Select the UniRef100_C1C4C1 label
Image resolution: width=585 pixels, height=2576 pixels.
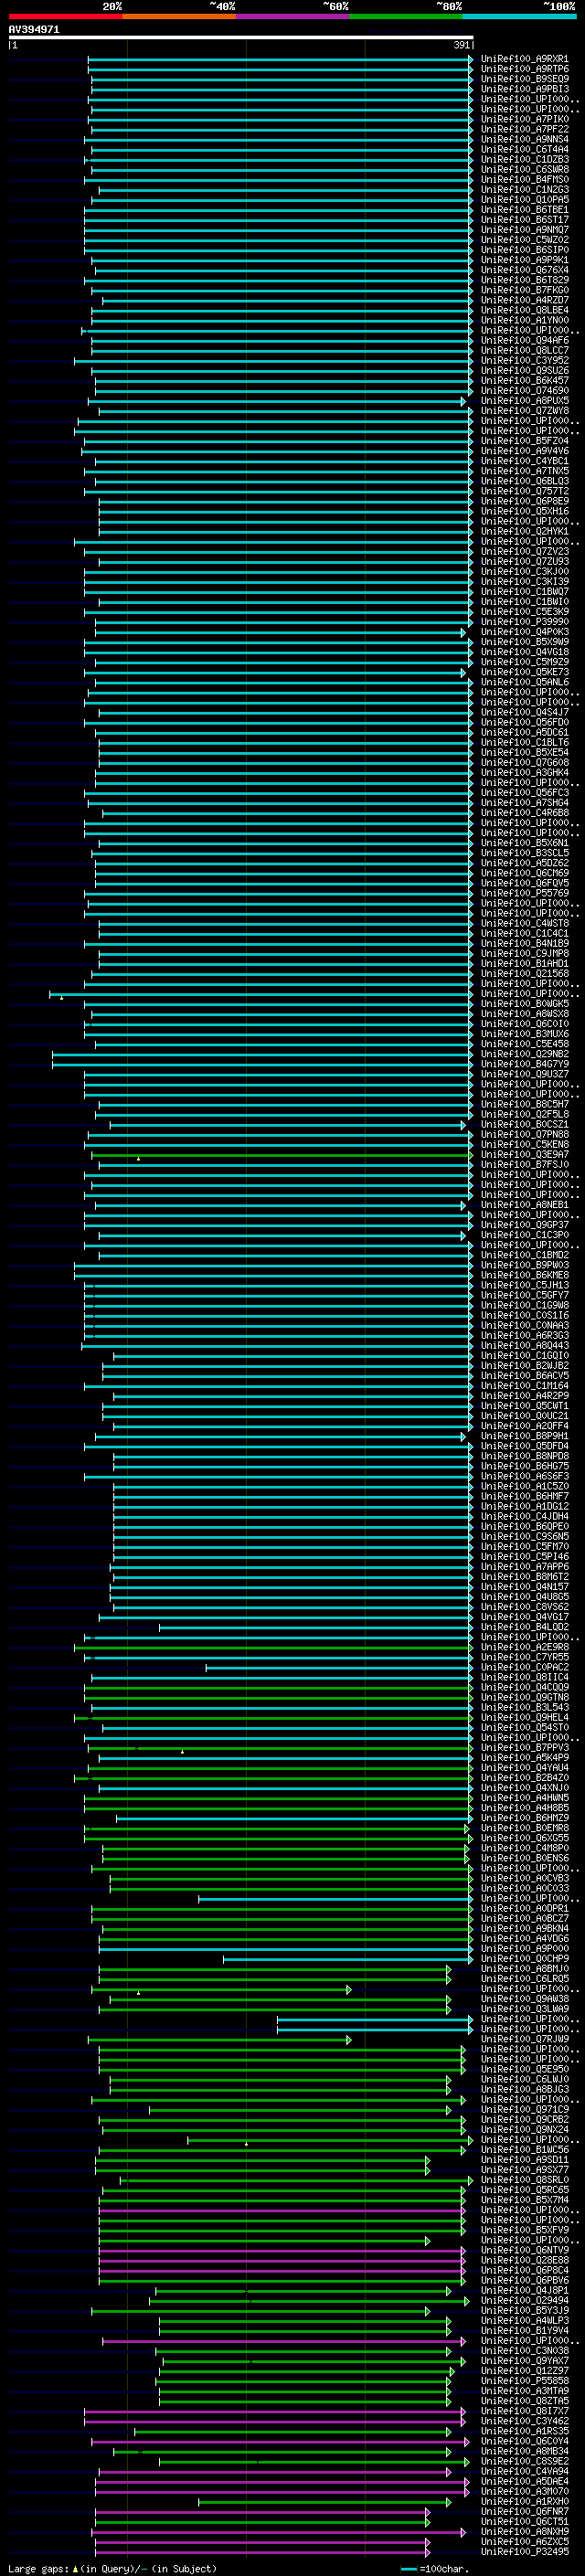[525, 933]
